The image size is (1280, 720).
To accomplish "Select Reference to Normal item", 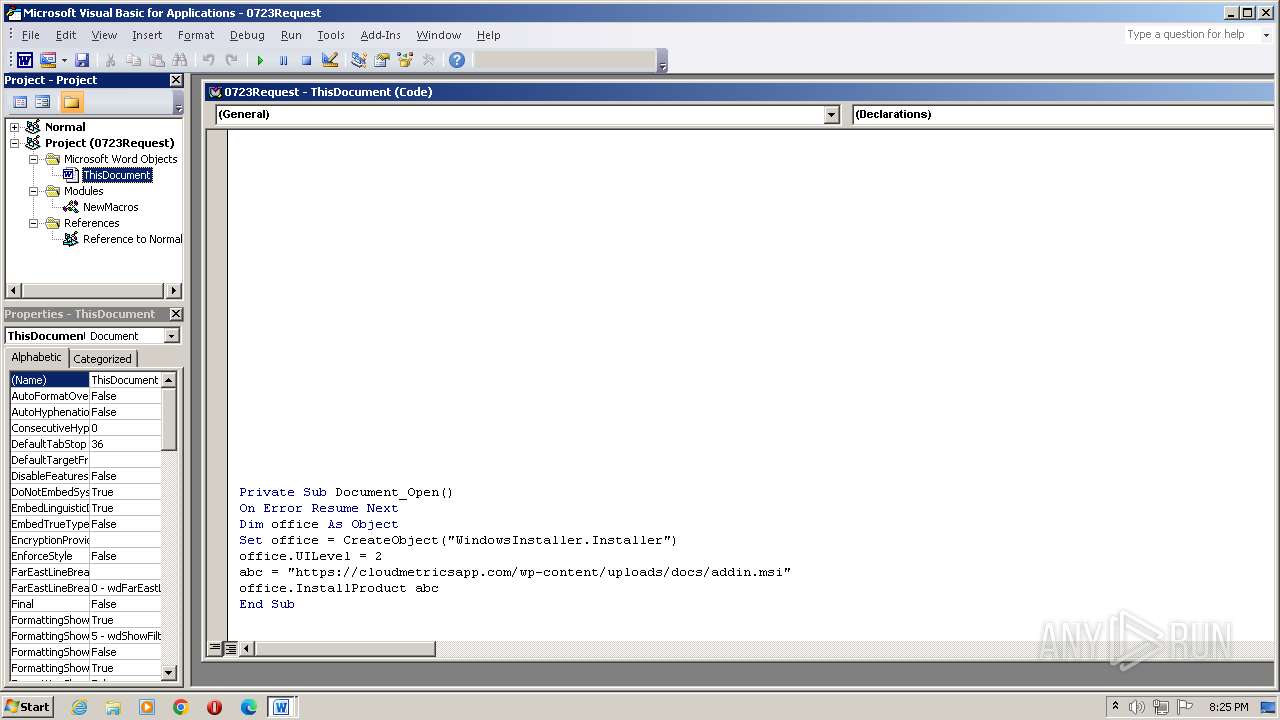I will coord(132,239).
